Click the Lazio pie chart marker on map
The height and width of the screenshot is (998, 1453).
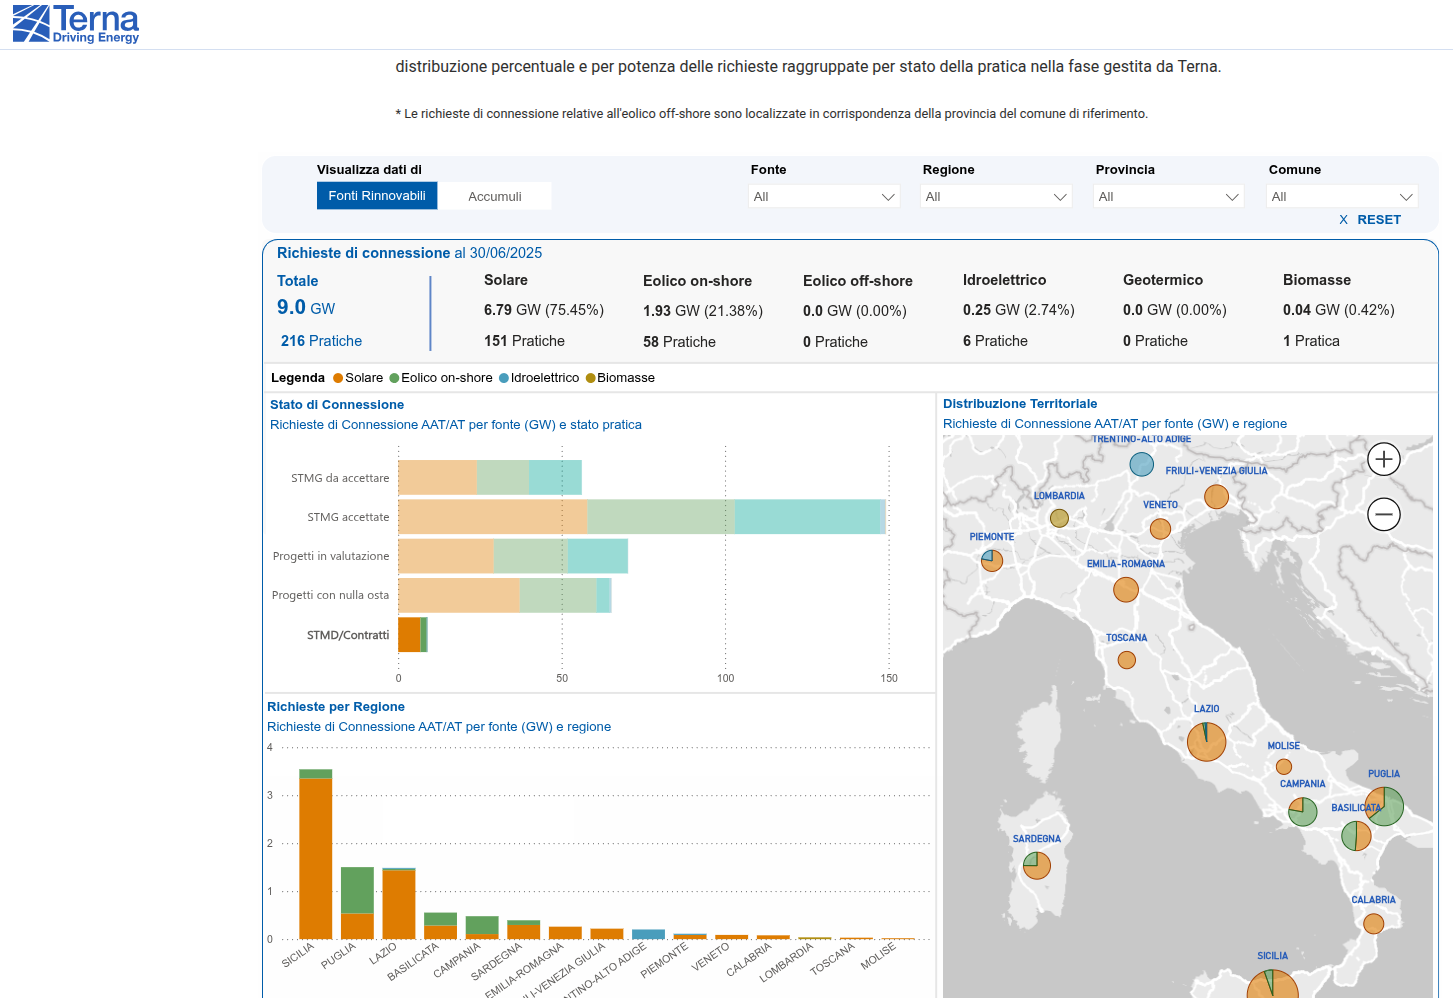1206,742
